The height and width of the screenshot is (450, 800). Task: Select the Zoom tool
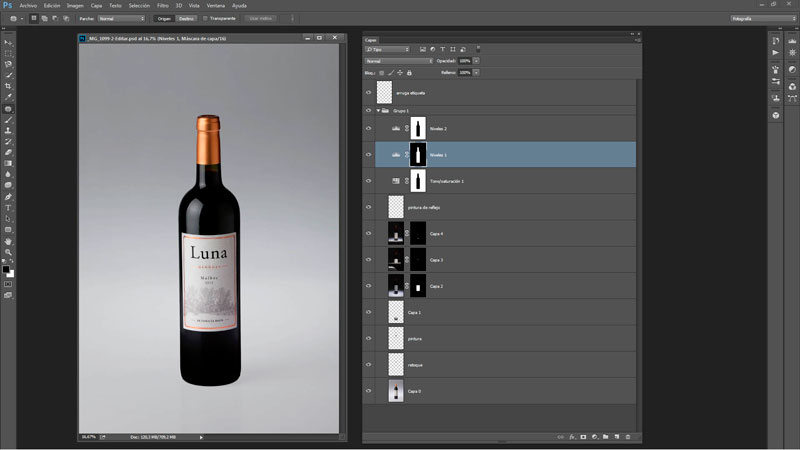click(x=8, y=252)
